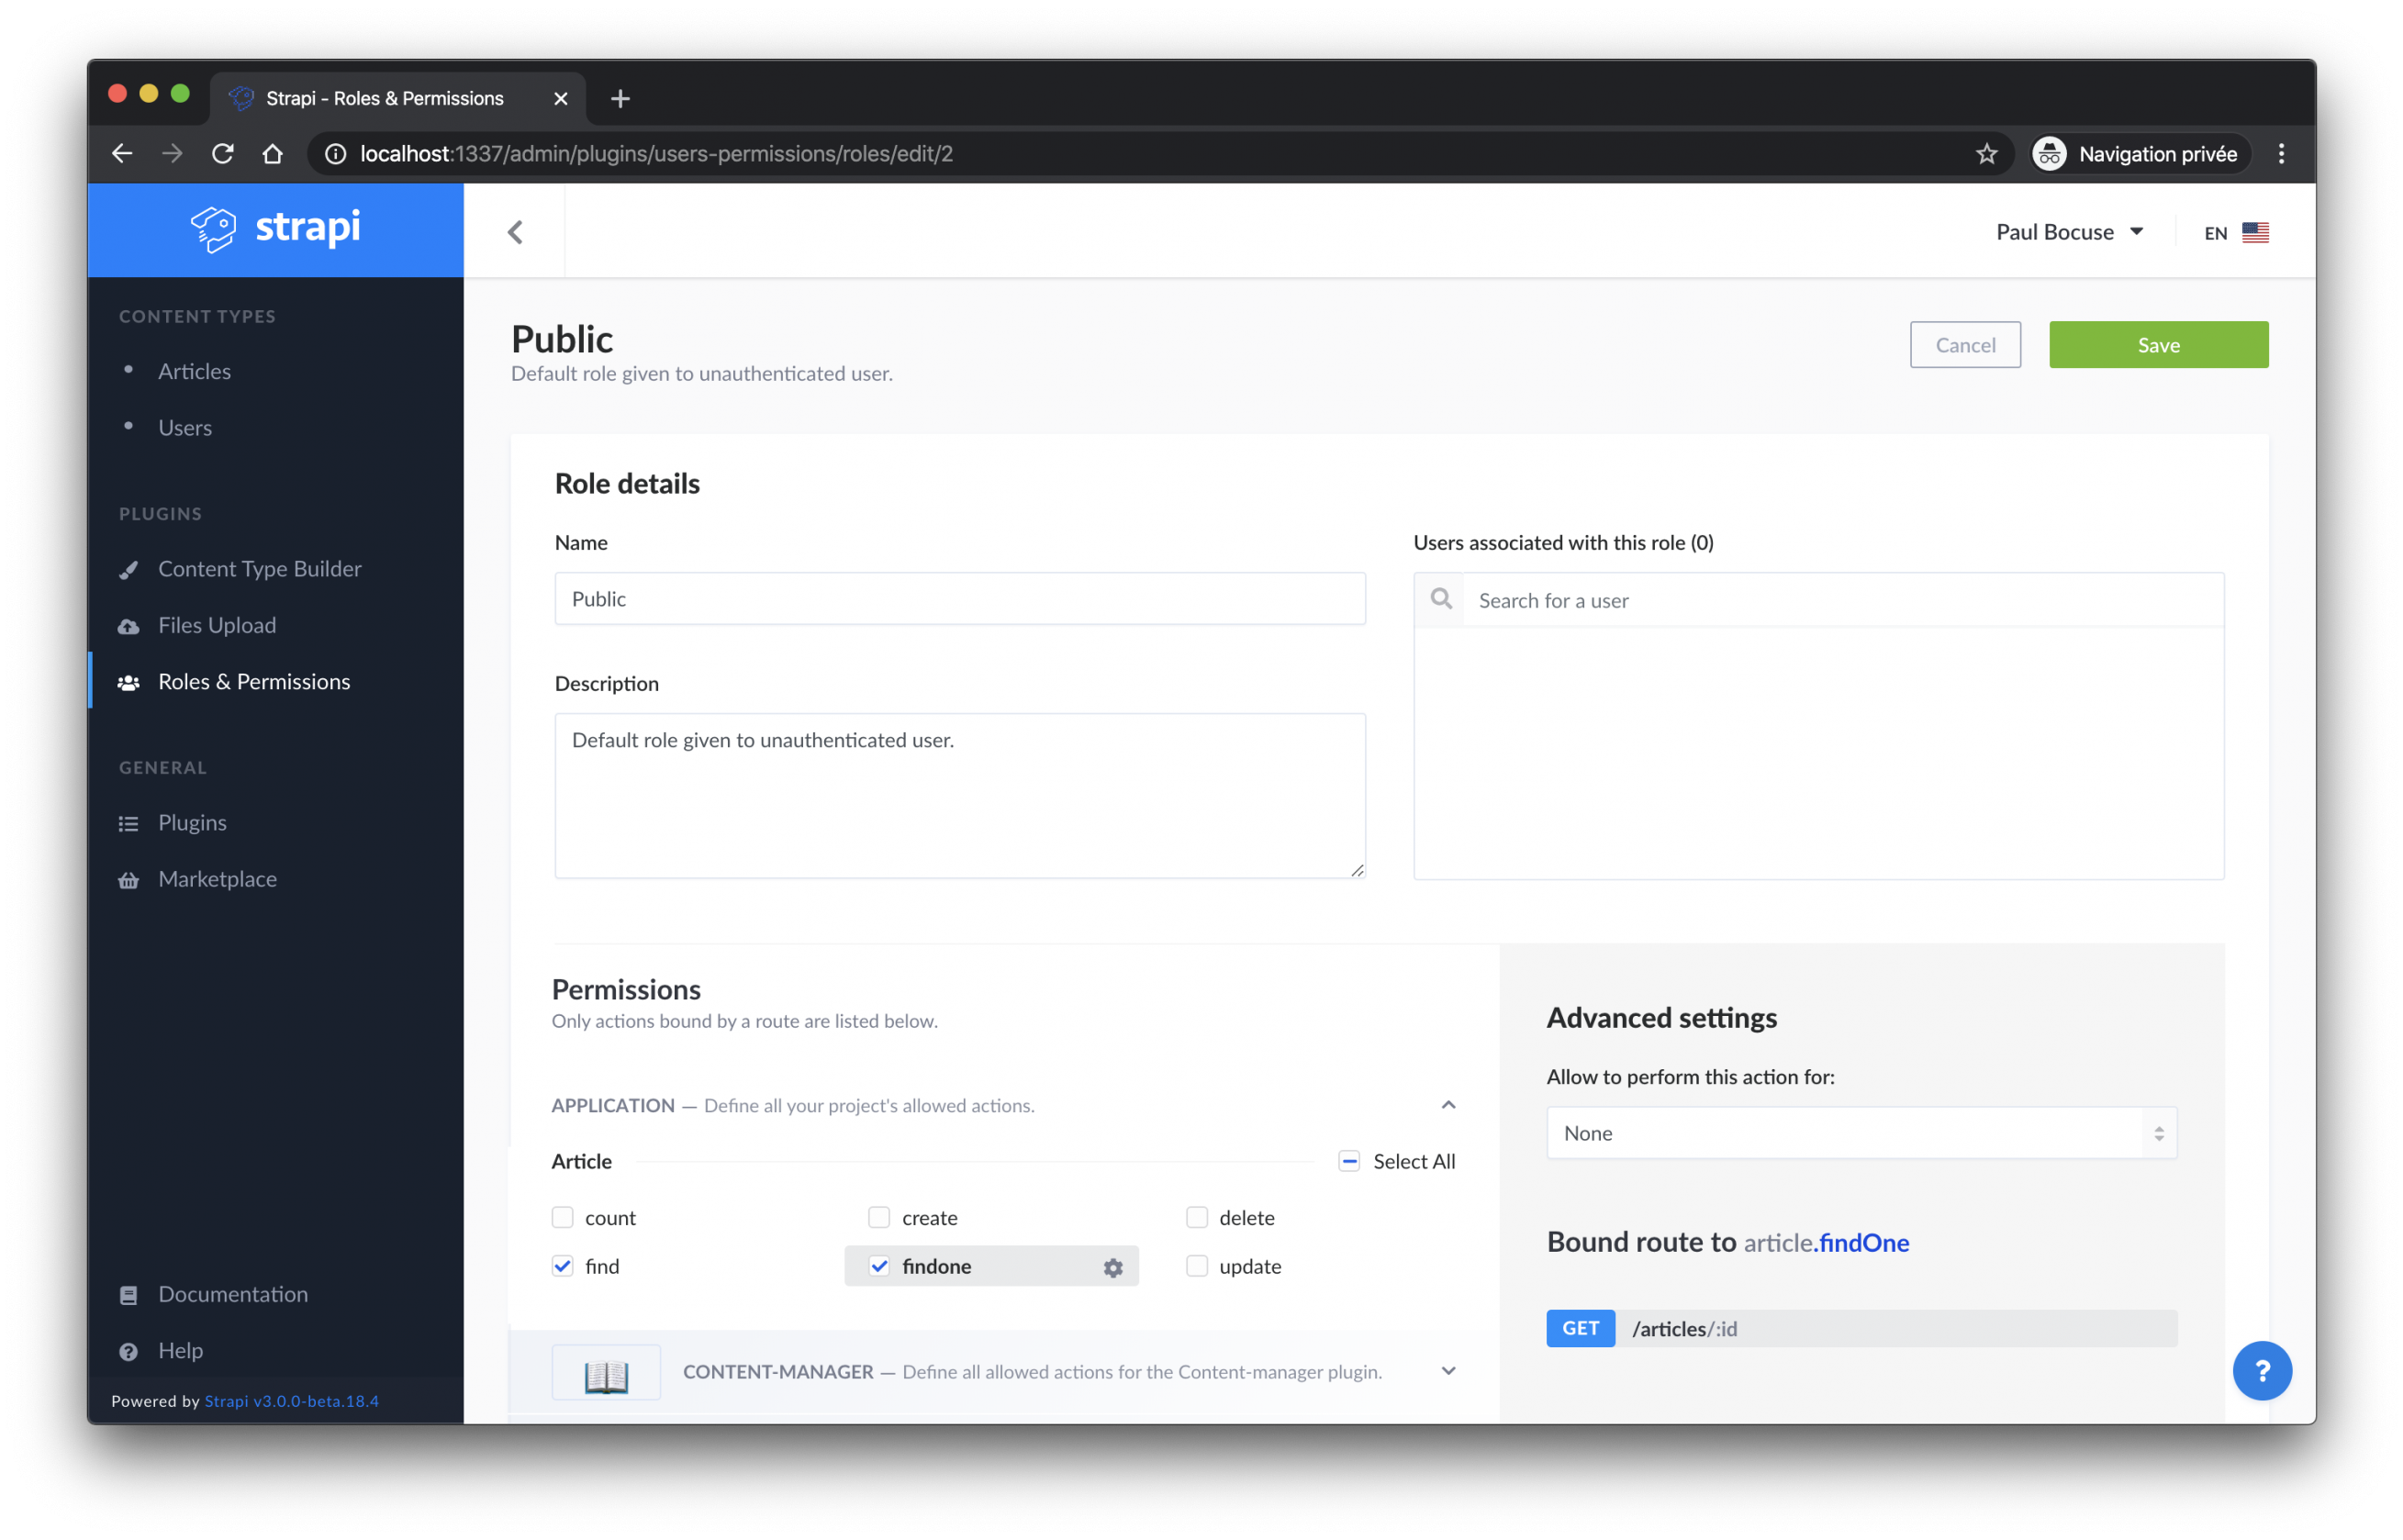The height and width of the screenshot is (1540, 2403).
Task: Expand the CONTENT-MANAGER section
Action: coord(1450,1370)
